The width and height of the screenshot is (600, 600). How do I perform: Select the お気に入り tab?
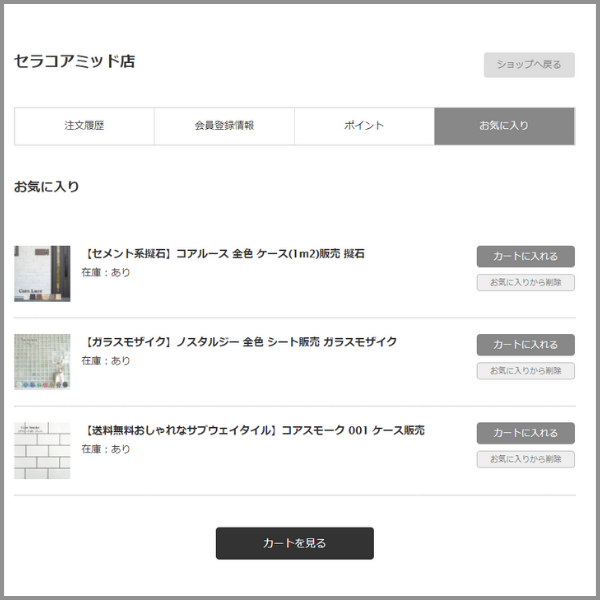[504, 126]
